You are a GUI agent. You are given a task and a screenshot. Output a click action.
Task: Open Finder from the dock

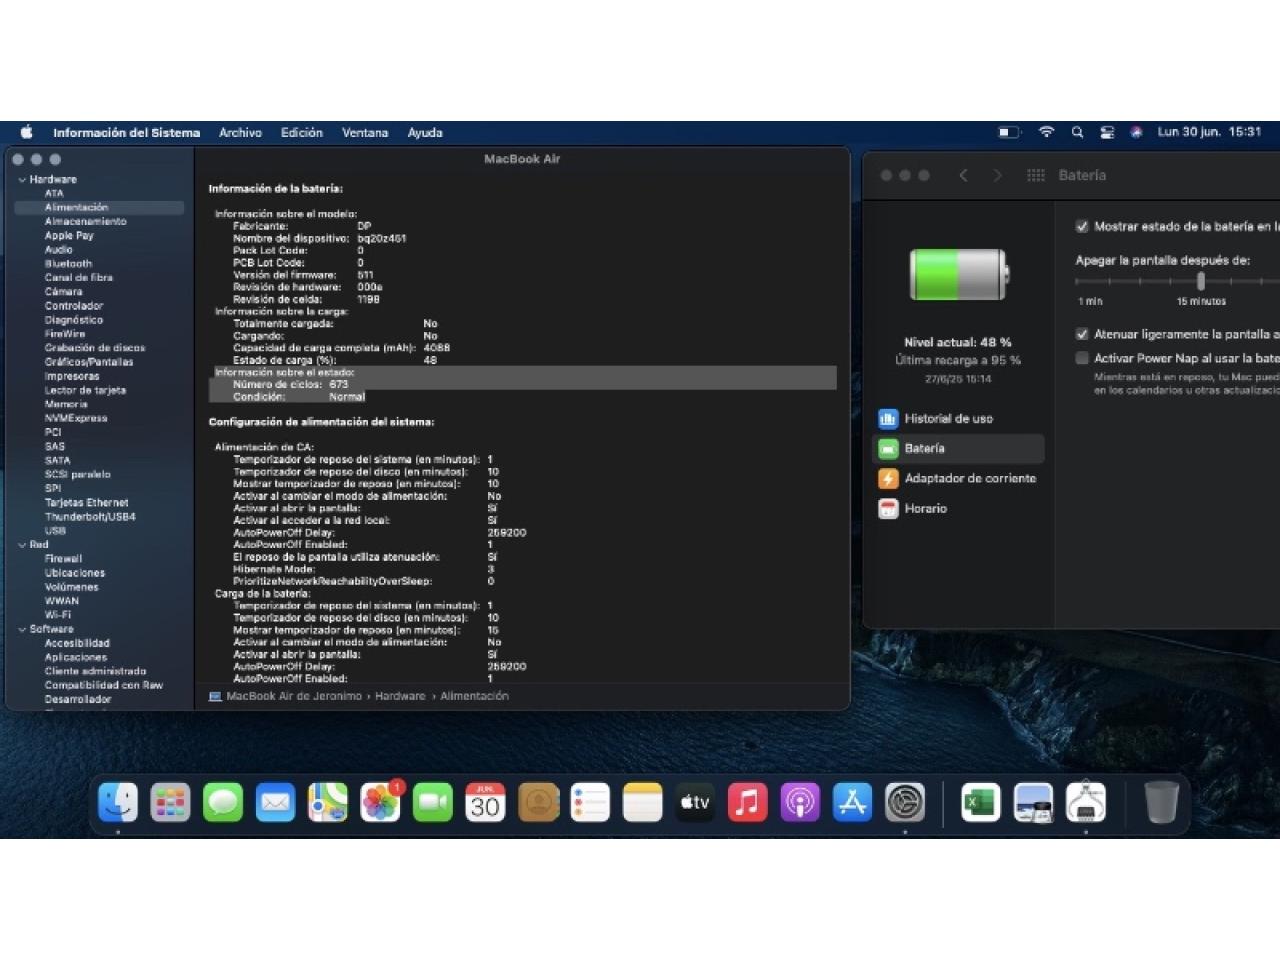pyautogui.click(x=118, y=802)
